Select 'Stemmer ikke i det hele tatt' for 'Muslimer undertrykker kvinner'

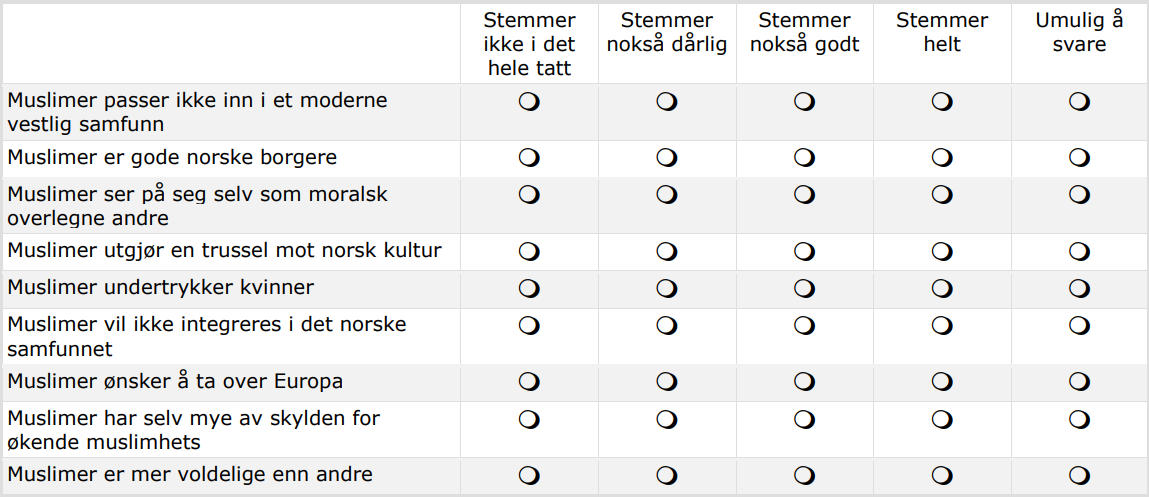pos(529,288)
